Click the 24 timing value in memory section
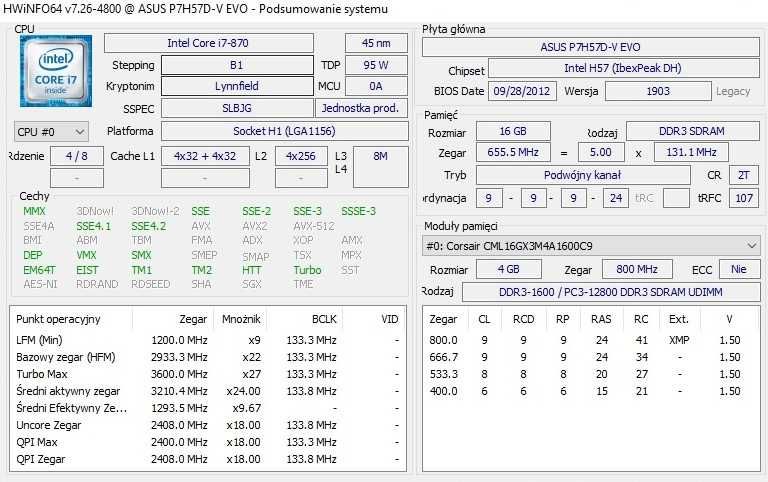 pyautogui.click(x=616, y=198)
